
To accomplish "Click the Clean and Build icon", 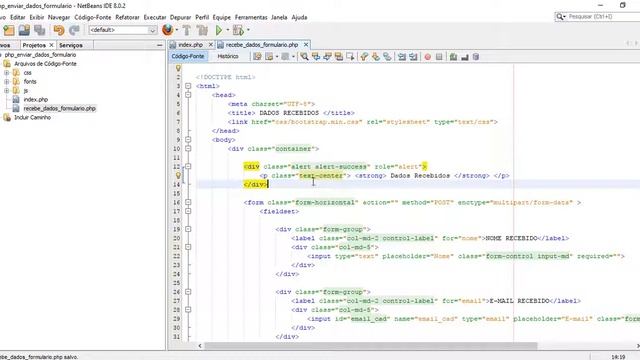I will click(202, 30).
